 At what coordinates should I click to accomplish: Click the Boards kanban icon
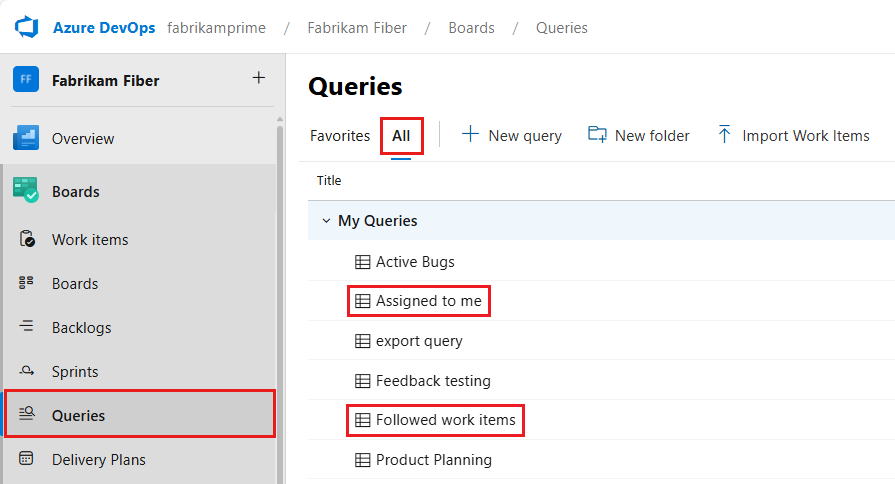point(26,283)
